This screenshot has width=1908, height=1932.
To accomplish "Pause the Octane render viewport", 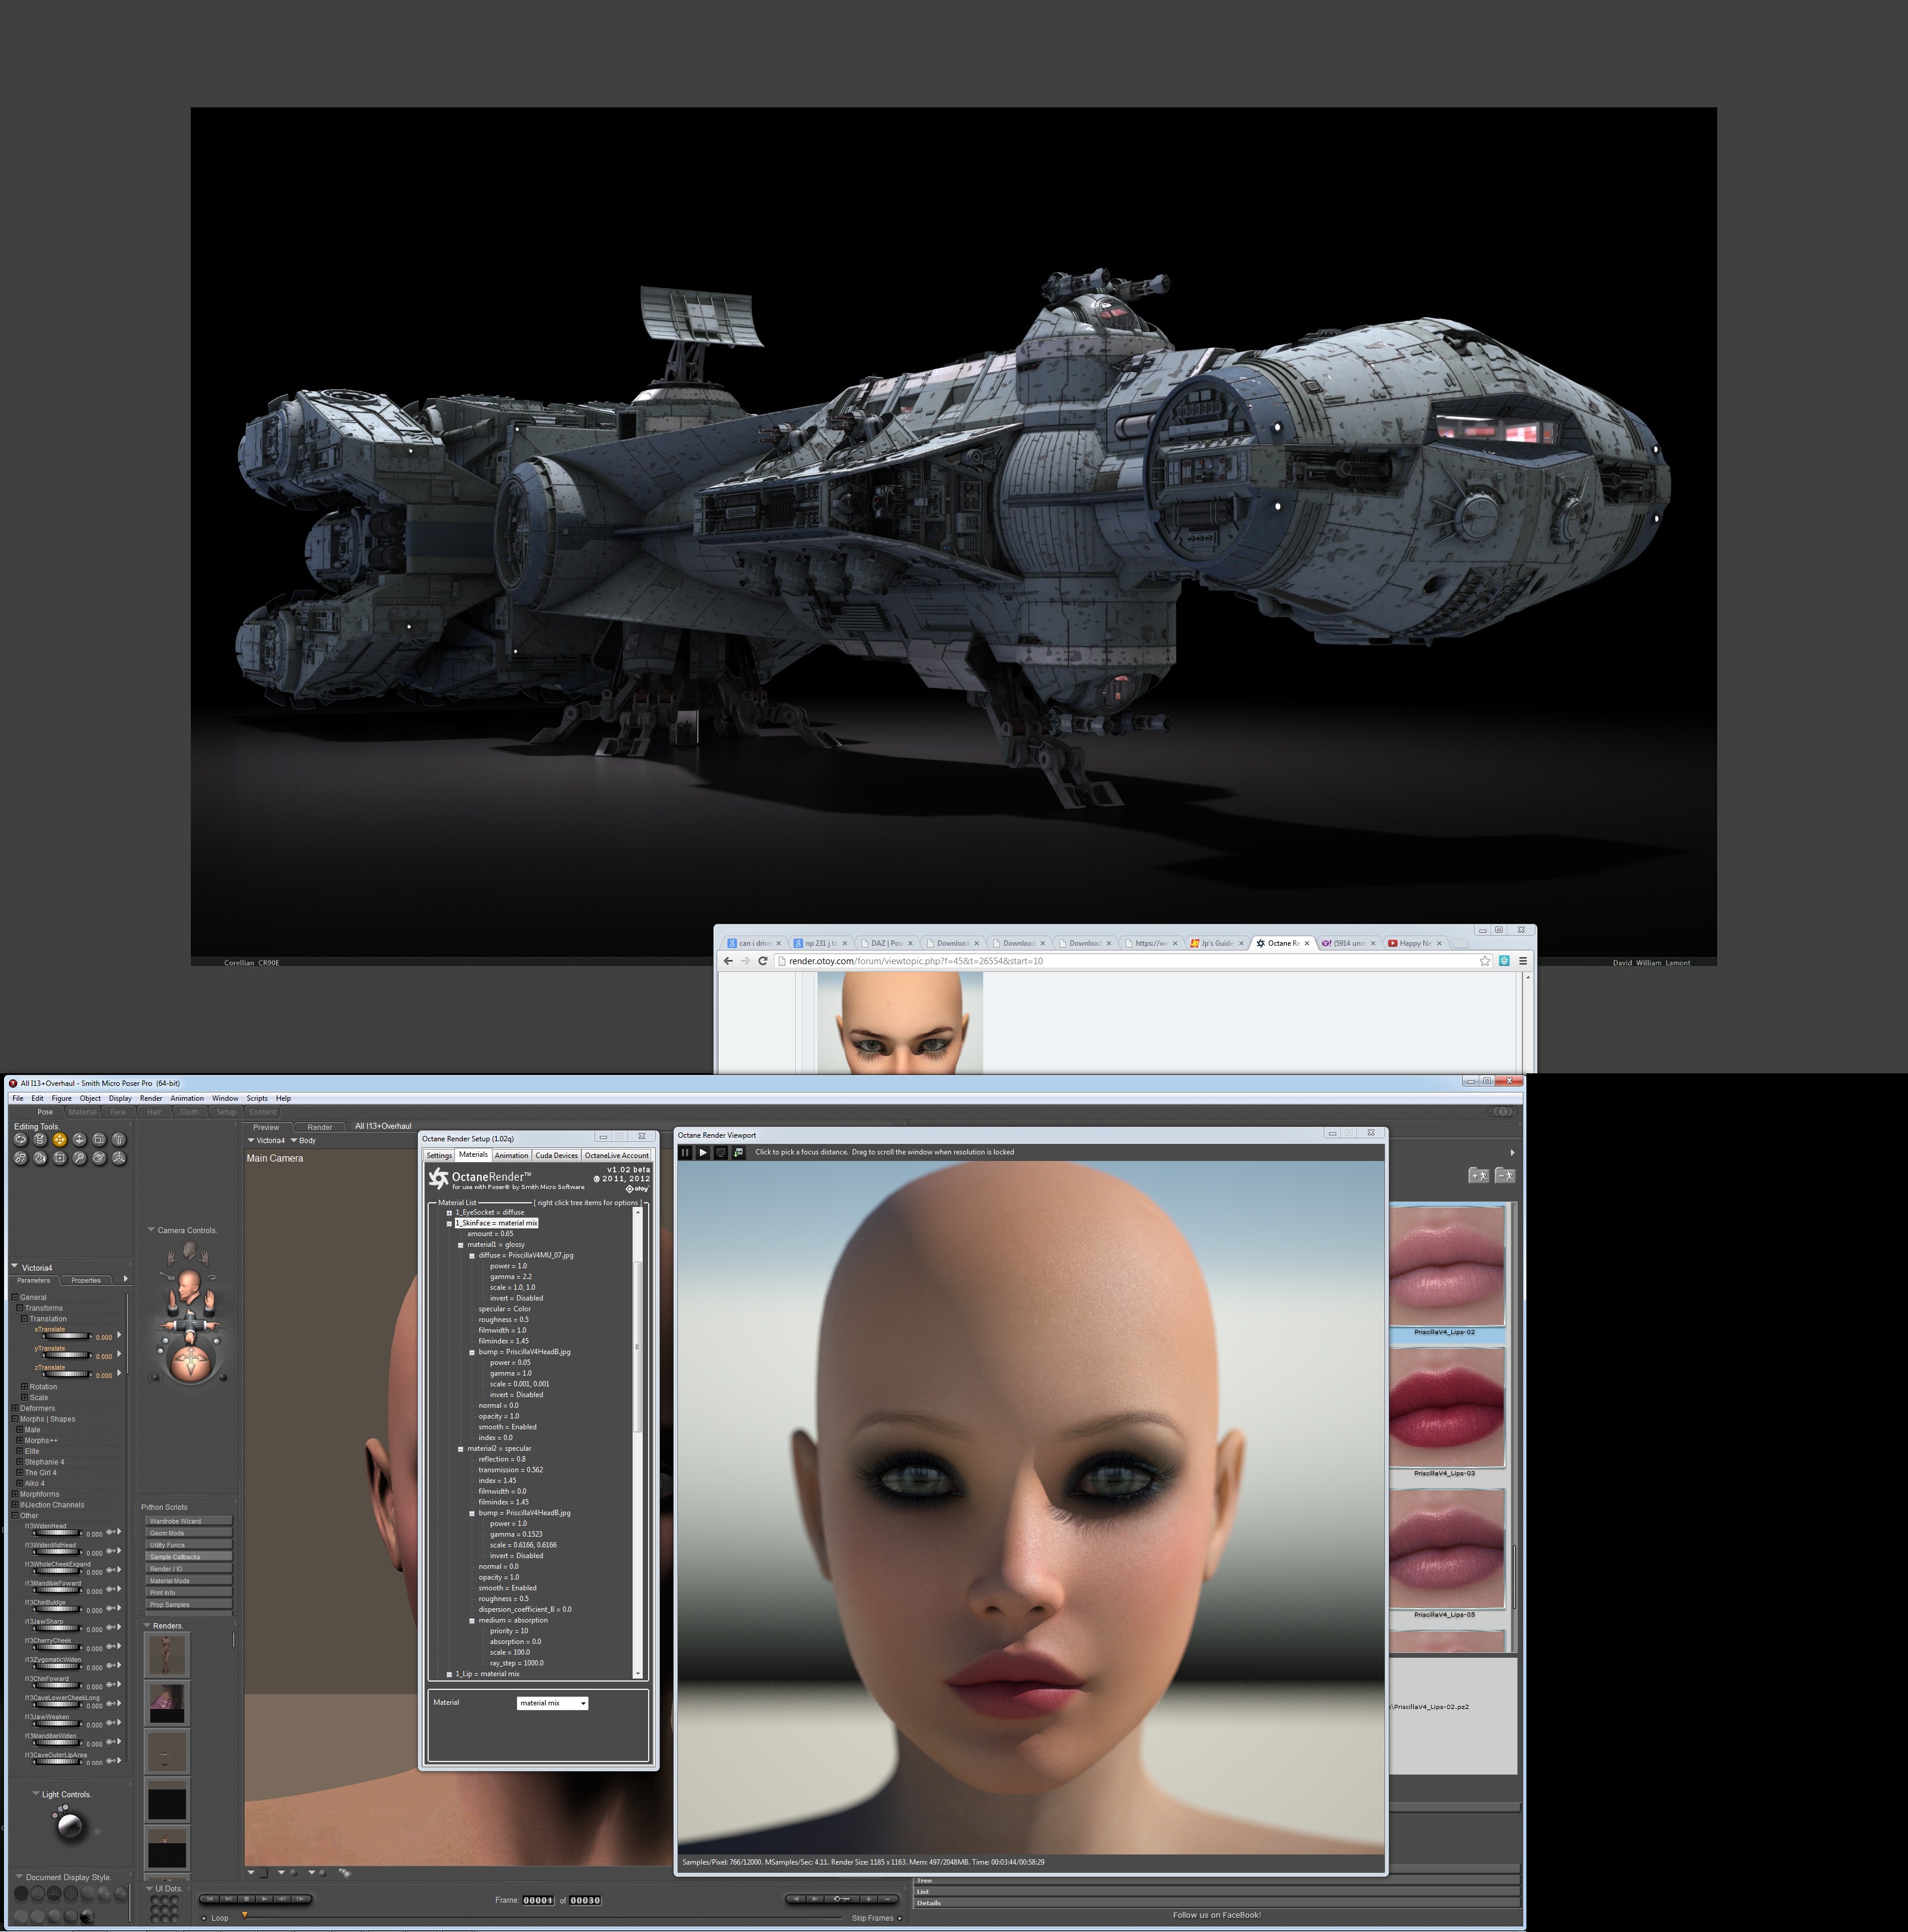I will coord(685,1152).
